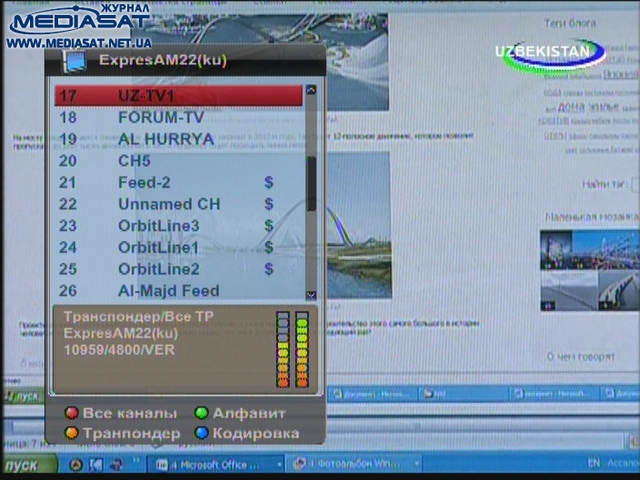Click the orange Транпондер button
Screen dimensions: 640x480
(122, 433)
